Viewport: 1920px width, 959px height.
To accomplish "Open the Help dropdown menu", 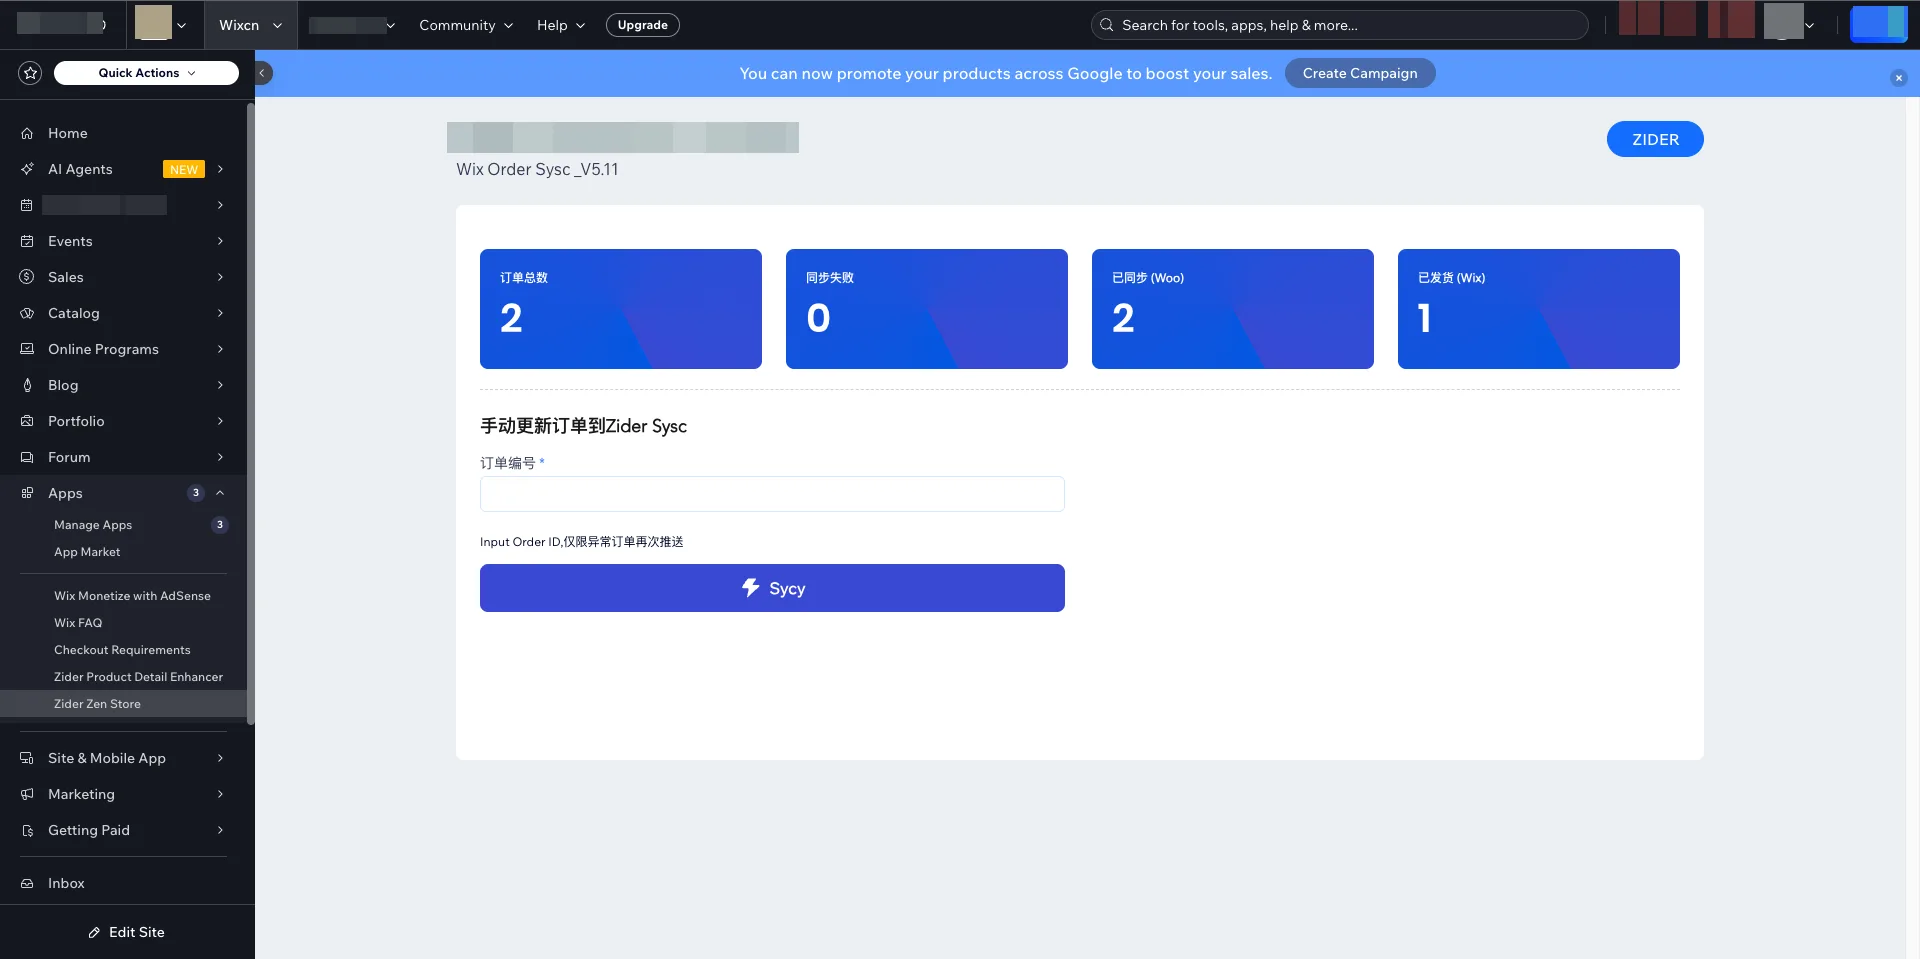I will pyautogui.click(x=560, y=25).
